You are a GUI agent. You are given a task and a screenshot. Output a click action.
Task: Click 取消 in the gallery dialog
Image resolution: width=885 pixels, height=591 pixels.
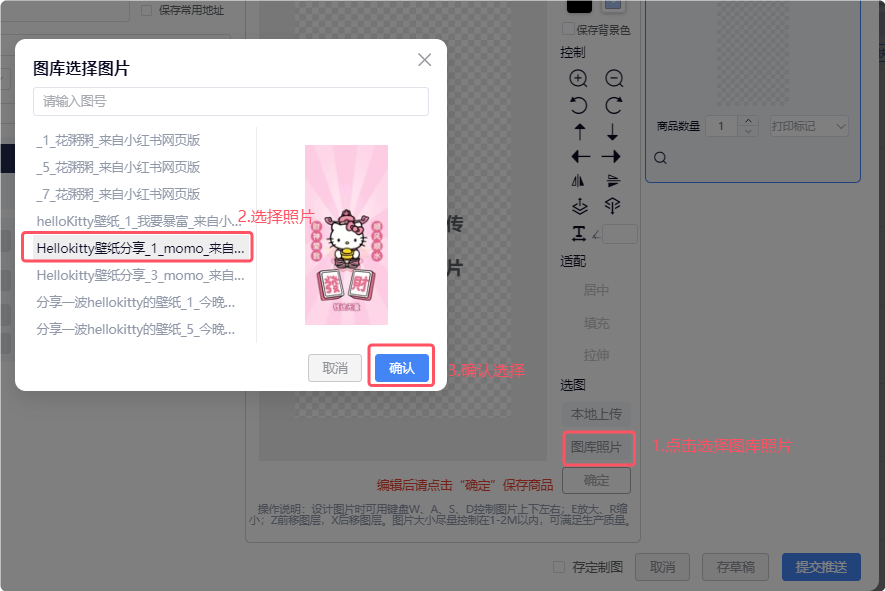[335, 369]
